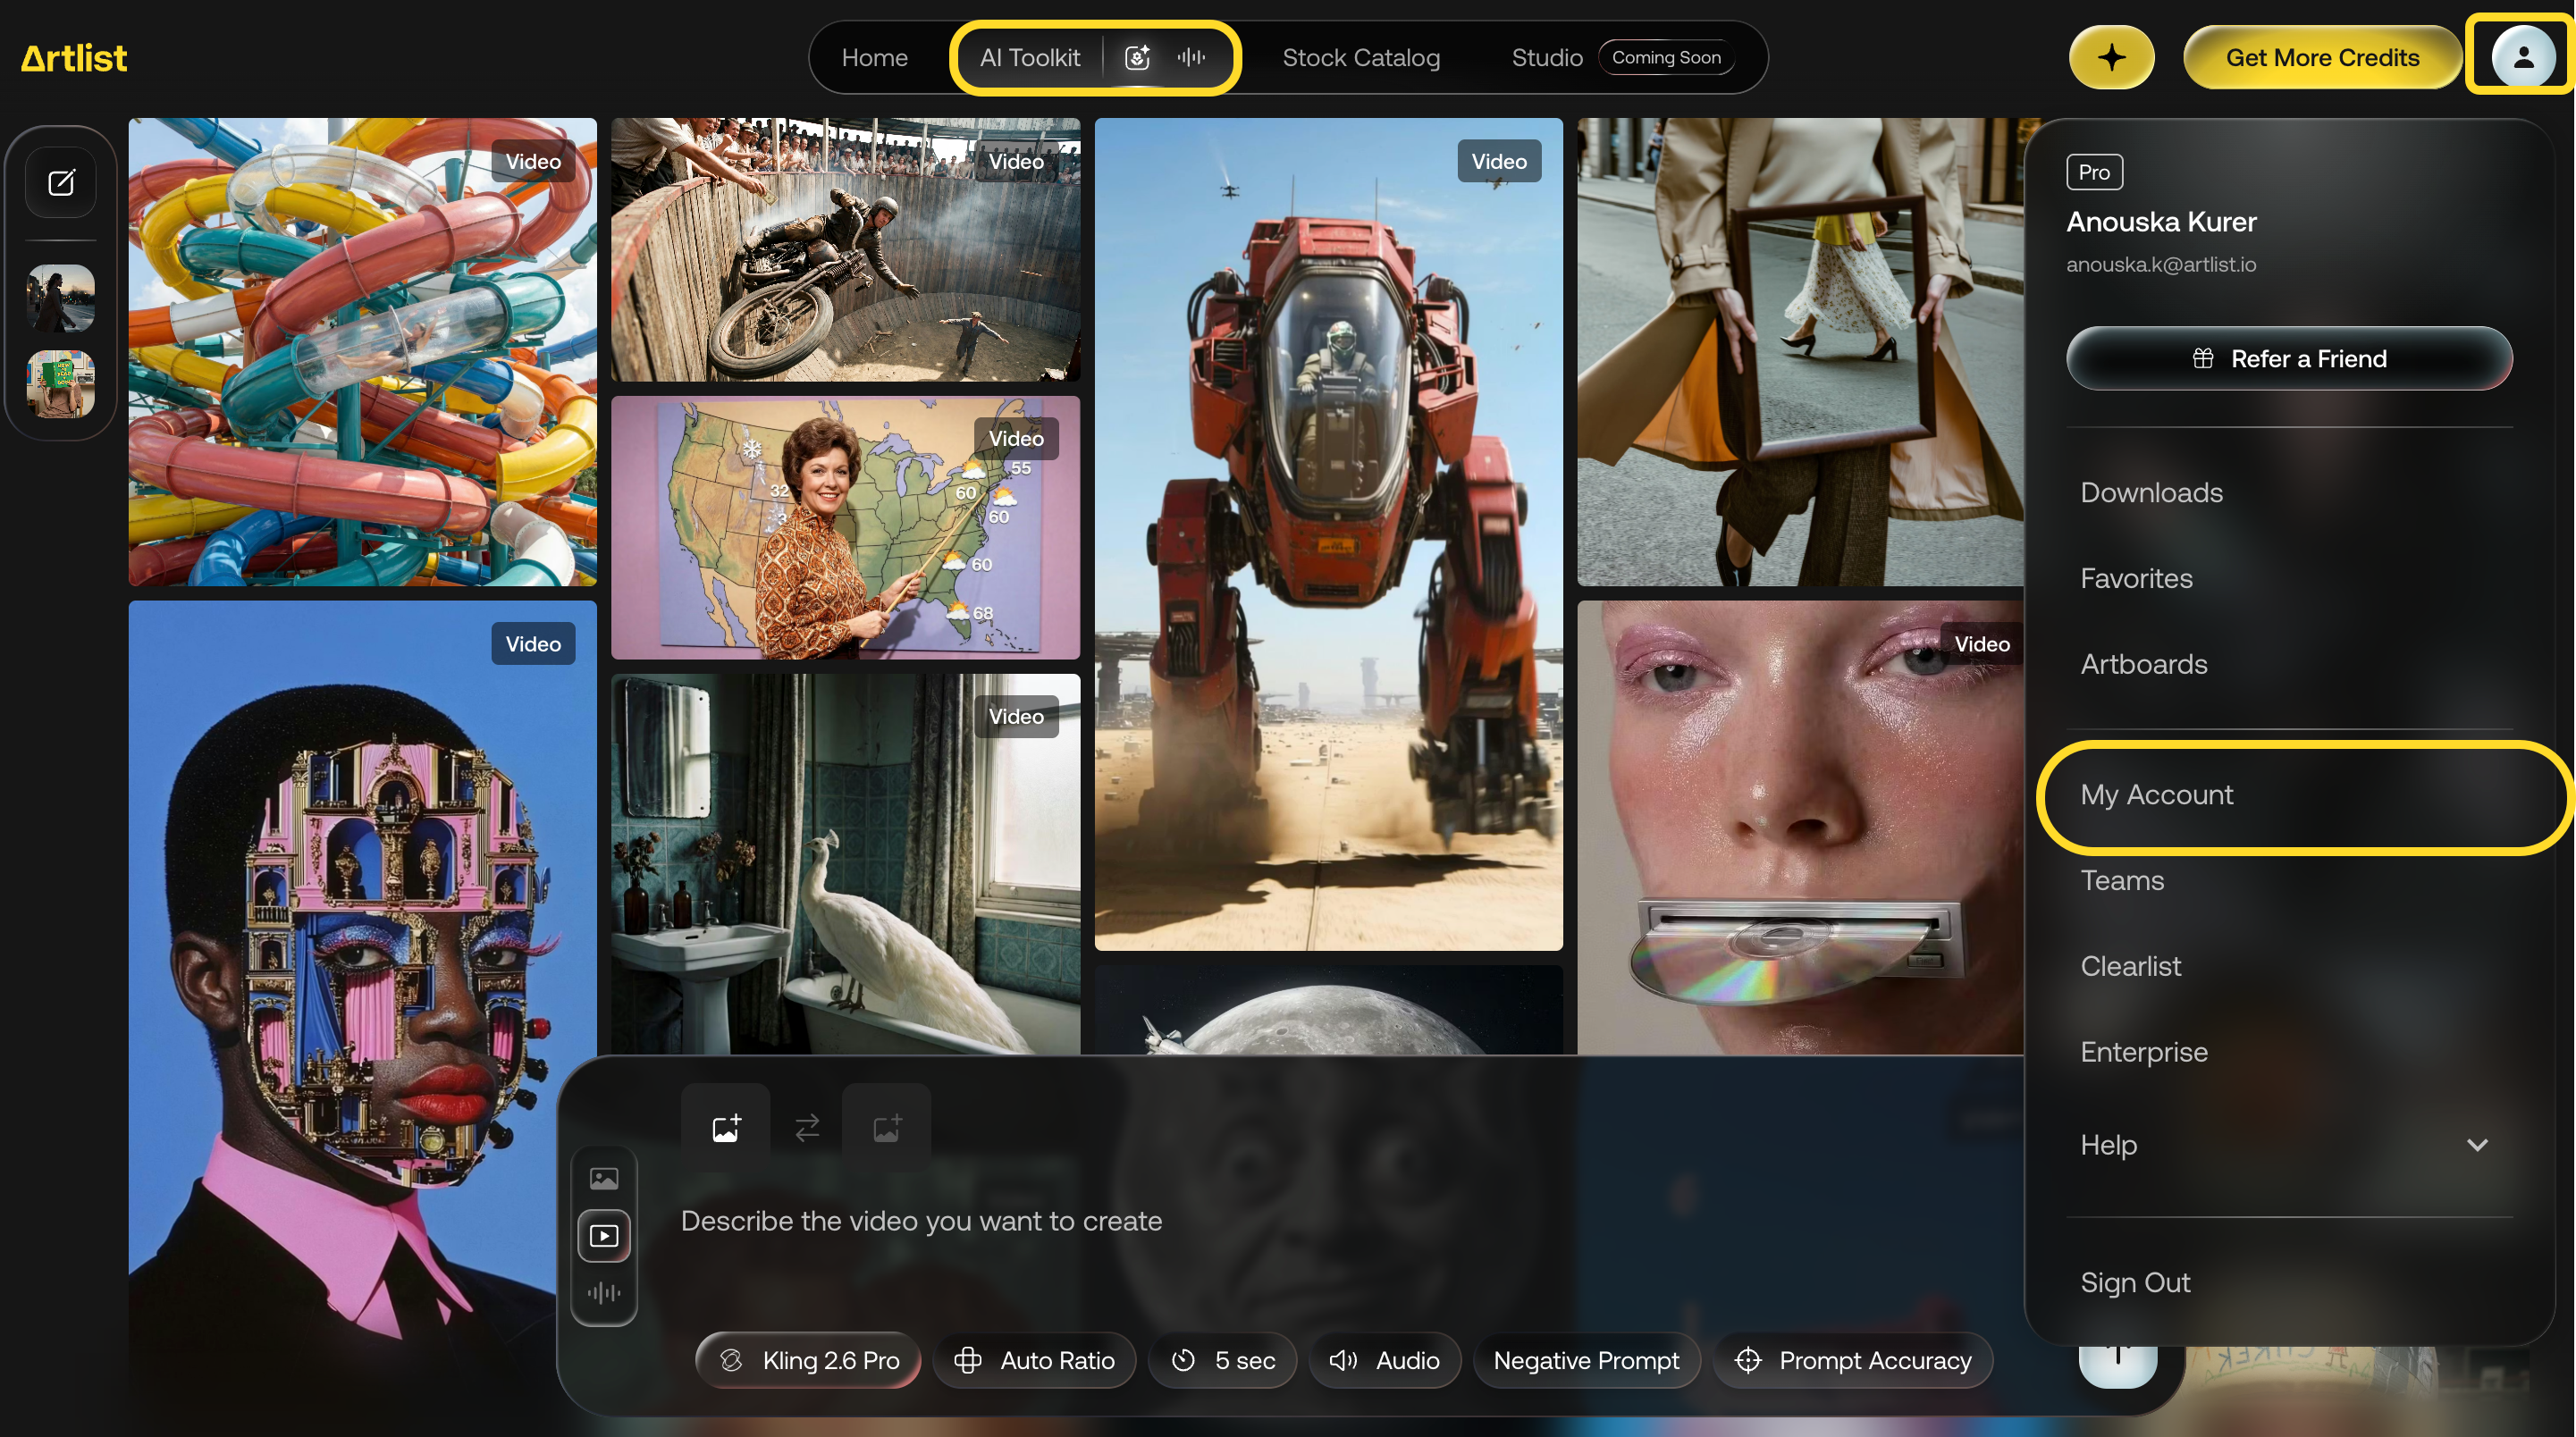The width and height of the screenshot is (2576, 1437).
Task: Click the yellow sparkle credits icon
Action: [x=2111, y=58]
